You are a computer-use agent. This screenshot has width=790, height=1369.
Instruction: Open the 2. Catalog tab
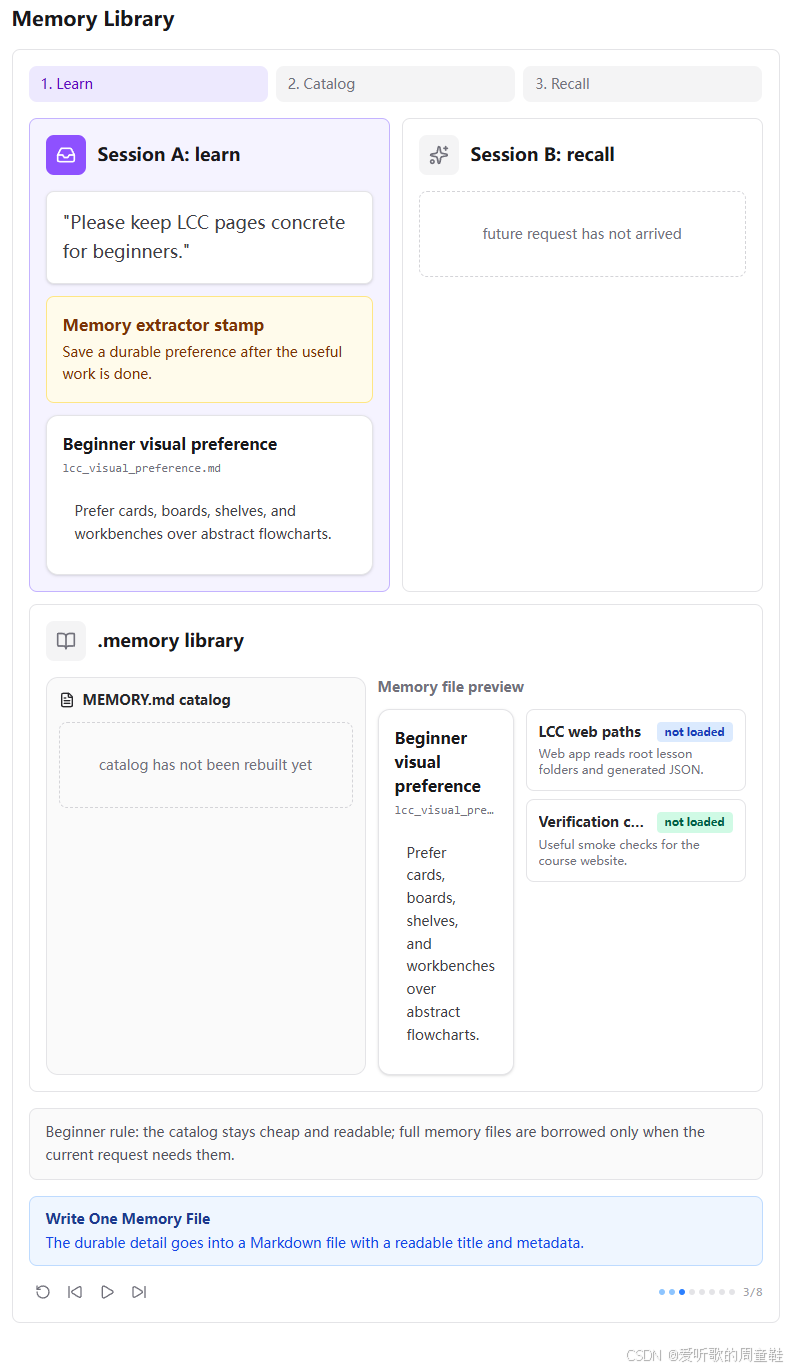395,84
